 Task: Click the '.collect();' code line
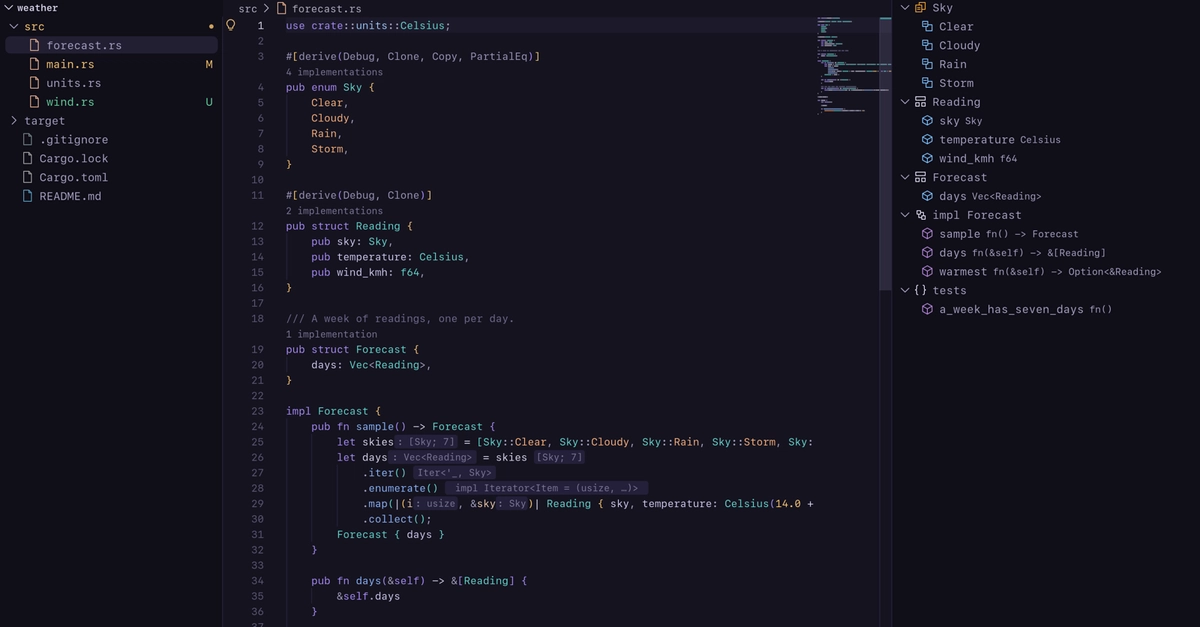[397, 519]
